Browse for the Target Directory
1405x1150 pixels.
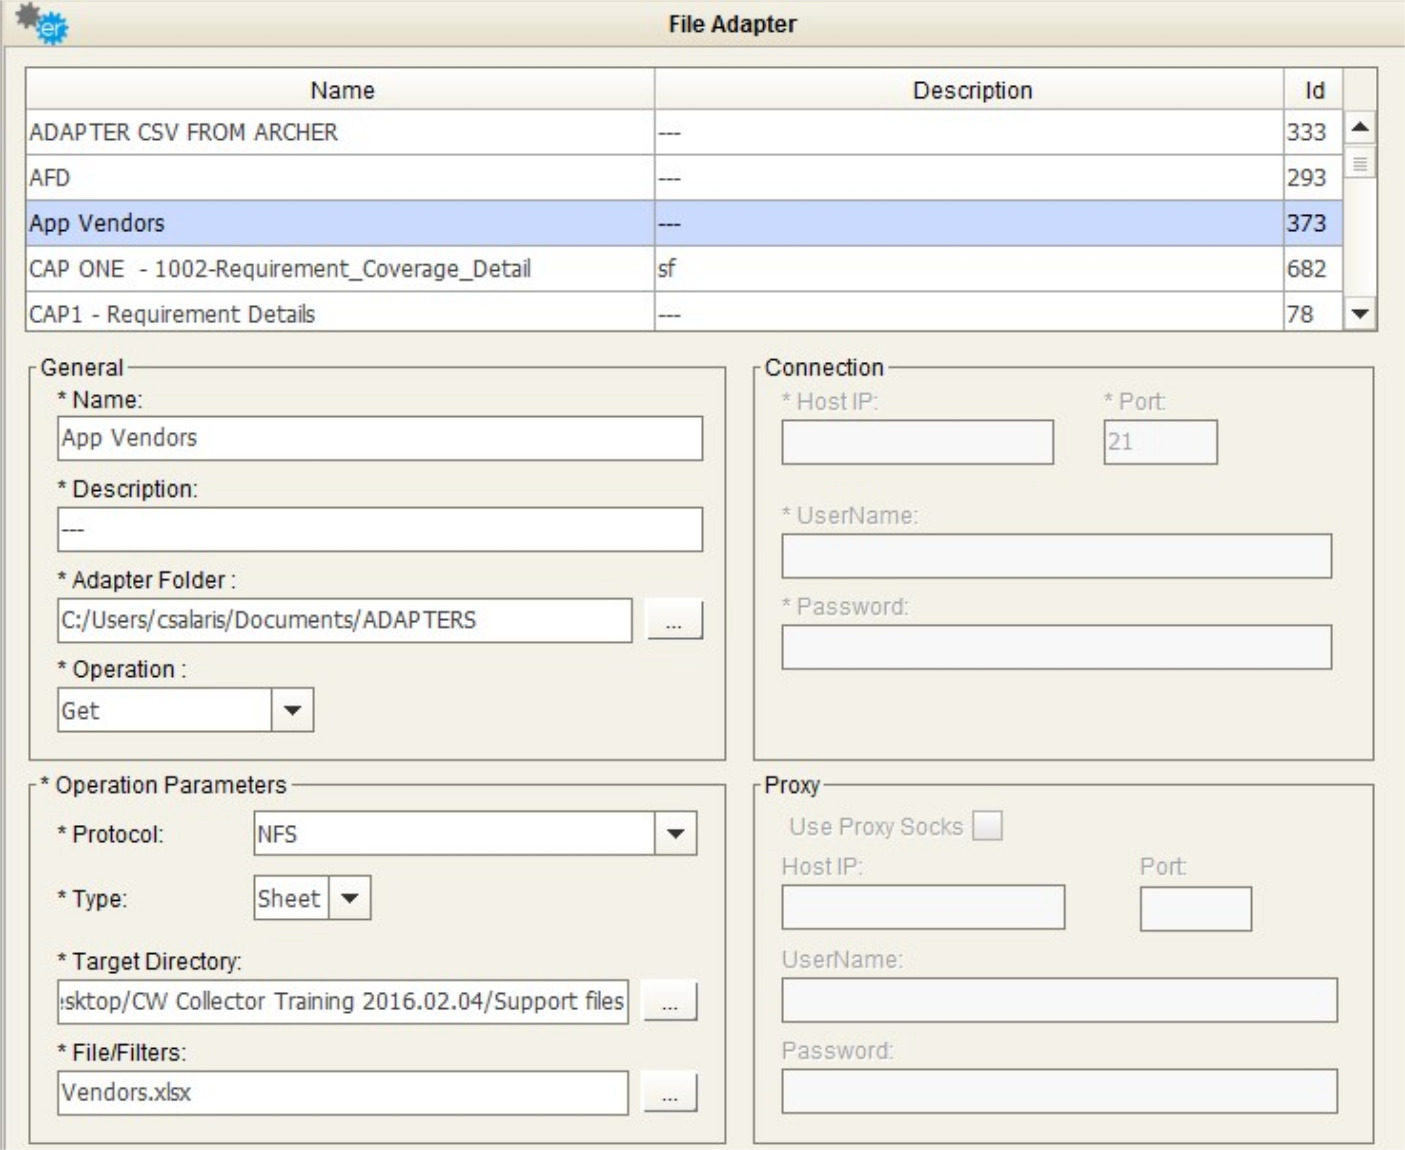[669, 1001]
